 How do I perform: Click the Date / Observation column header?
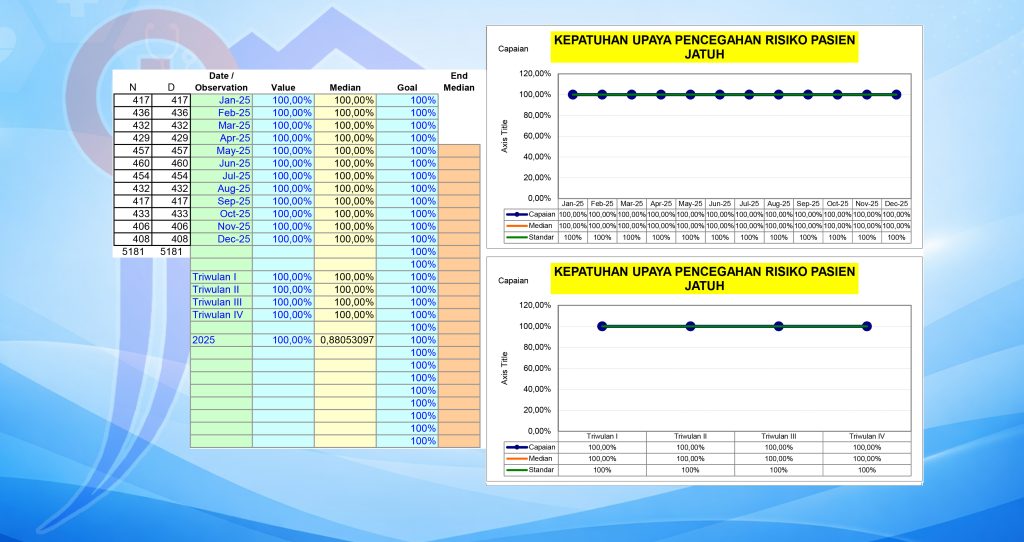tap(221, 81)
